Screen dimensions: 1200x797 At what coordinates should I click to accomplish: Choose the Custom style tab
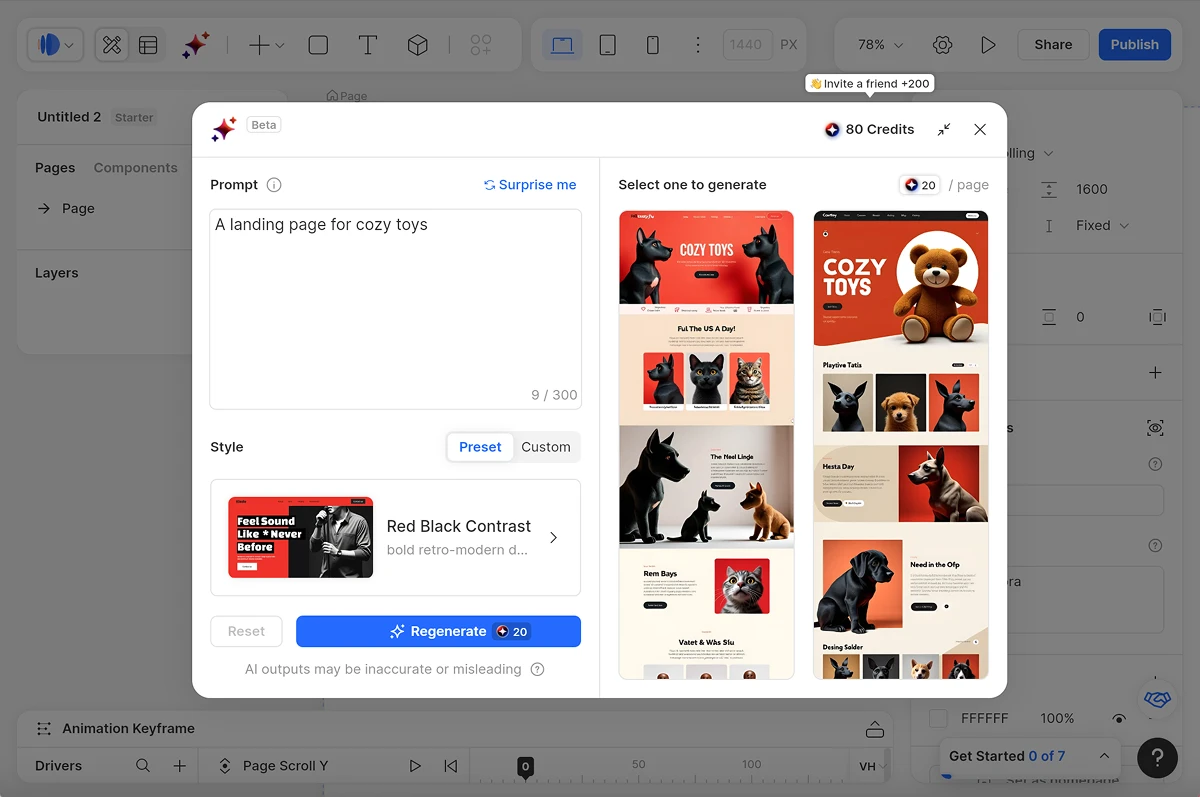tap(546, 447)
